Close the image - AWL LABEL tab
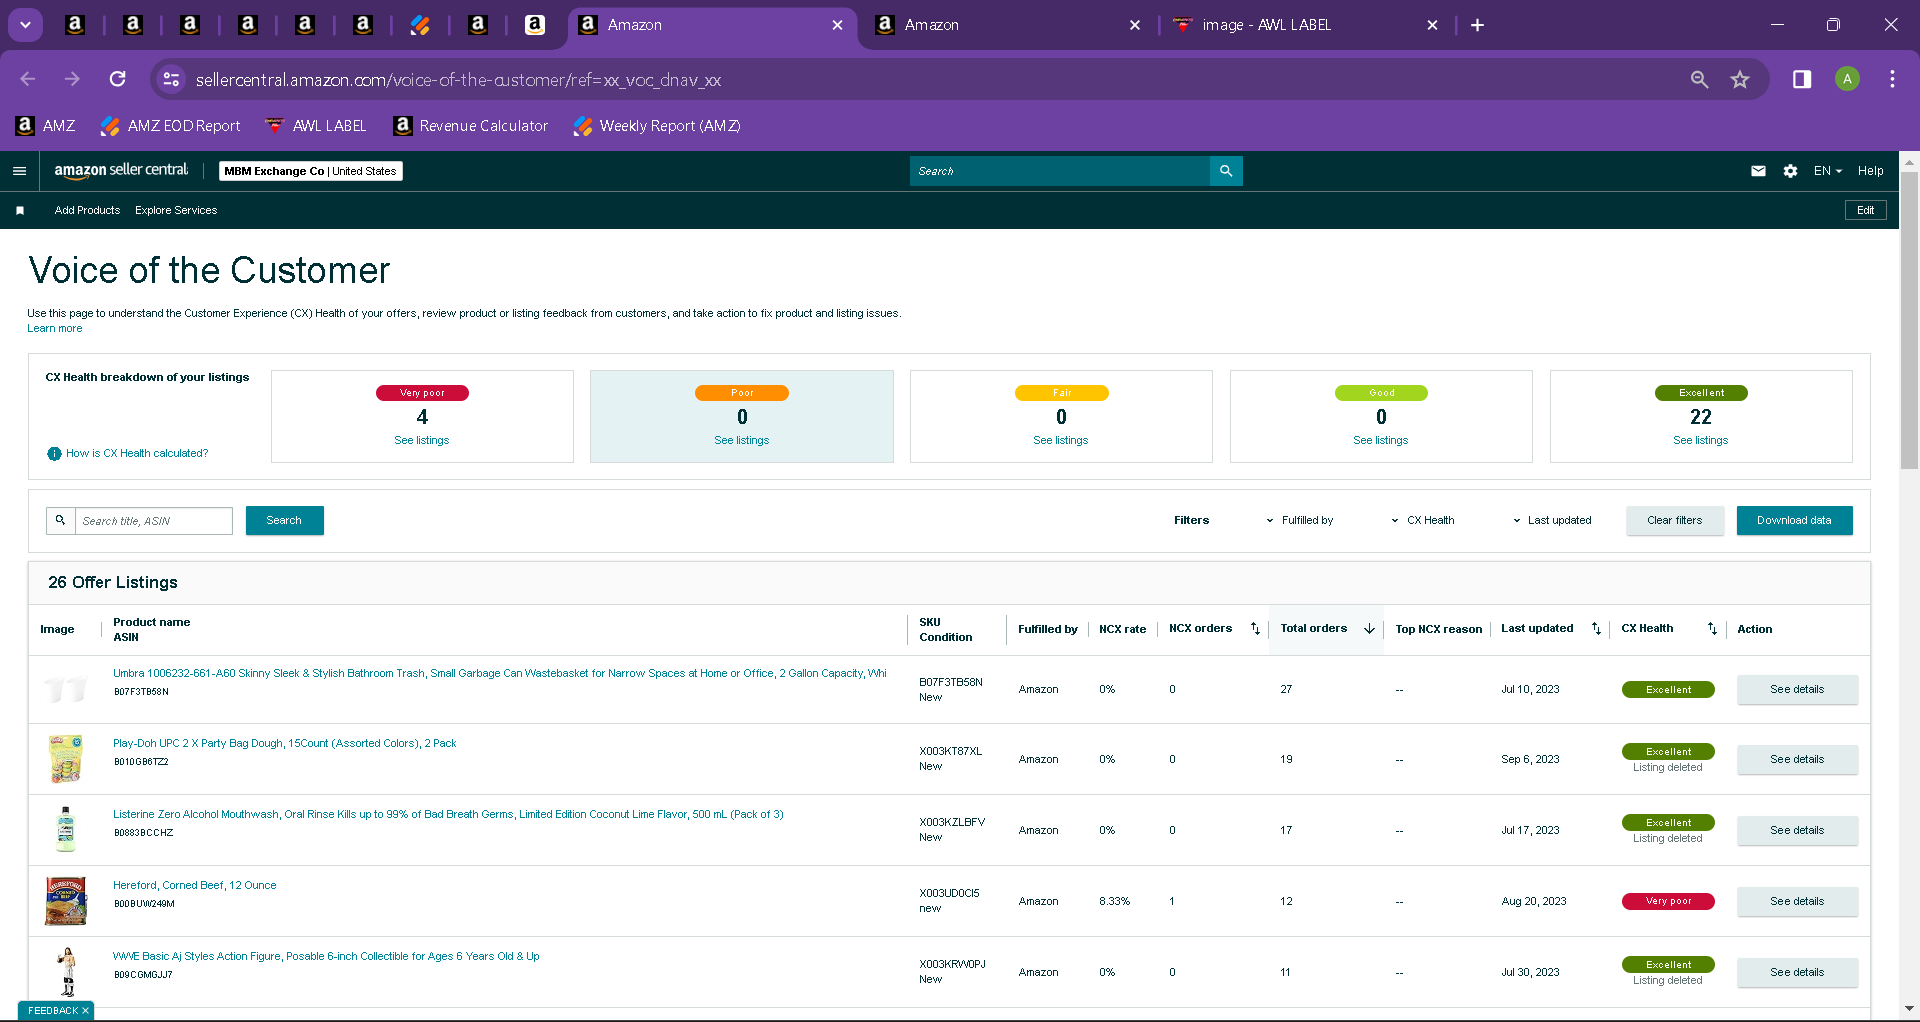 [x=1432, y=25]
